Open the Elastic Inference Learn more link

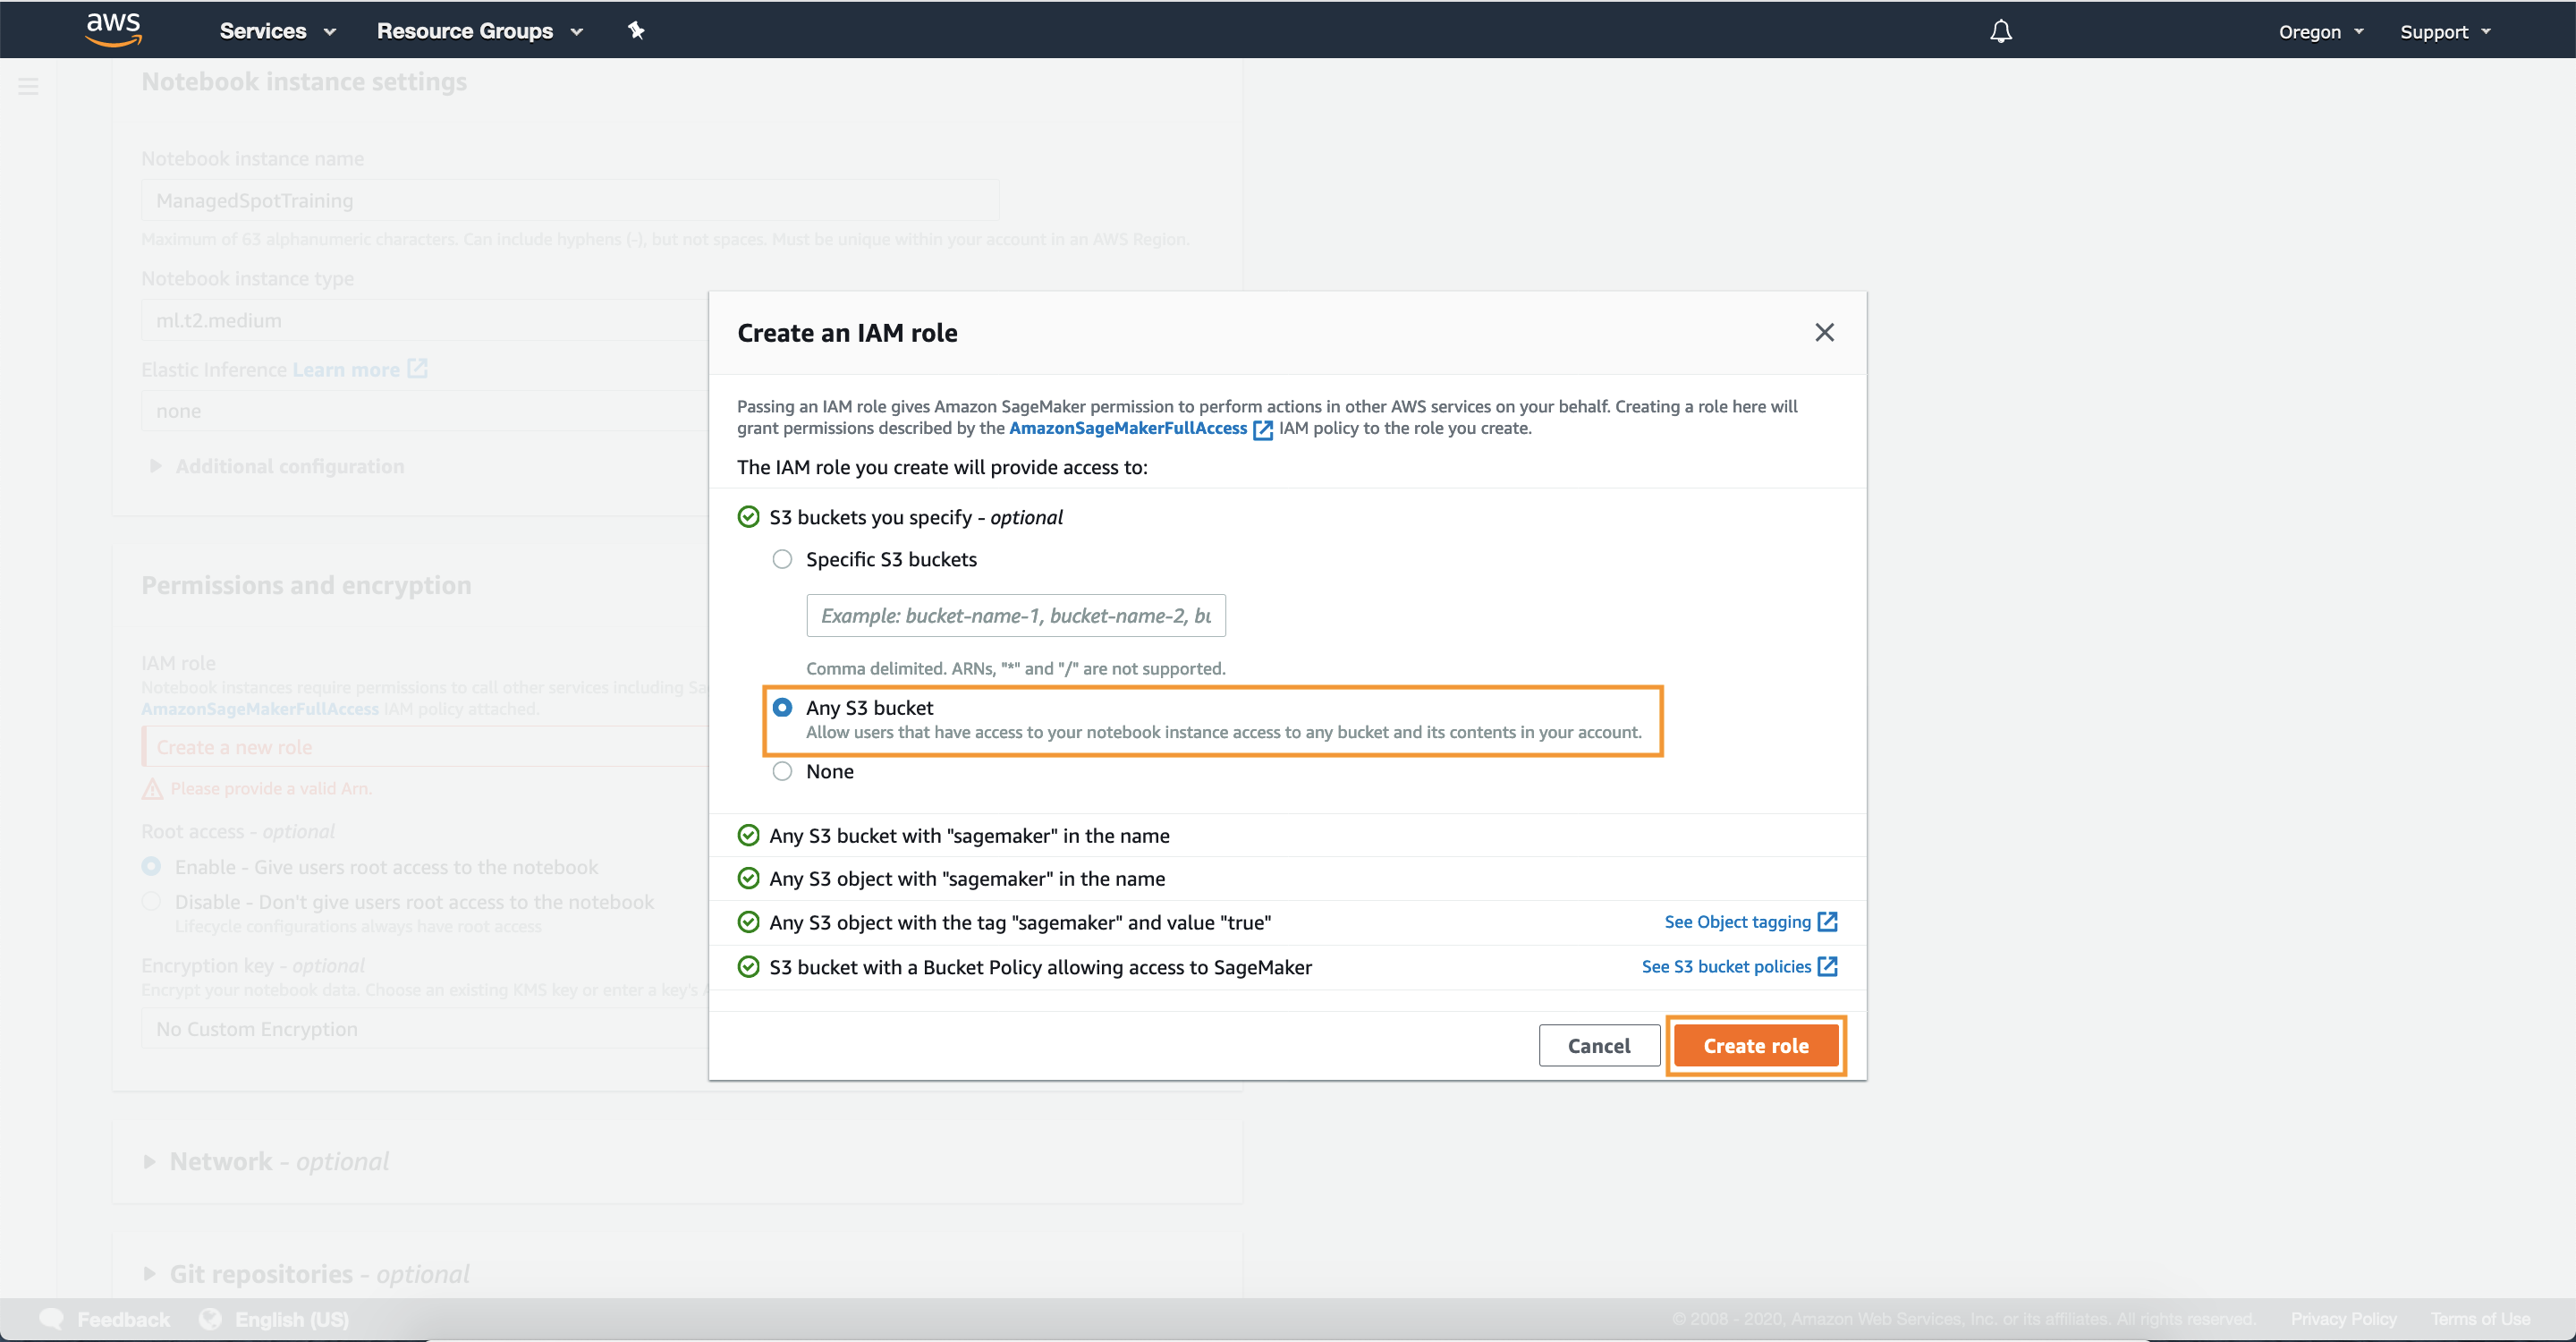coord(346,370)
